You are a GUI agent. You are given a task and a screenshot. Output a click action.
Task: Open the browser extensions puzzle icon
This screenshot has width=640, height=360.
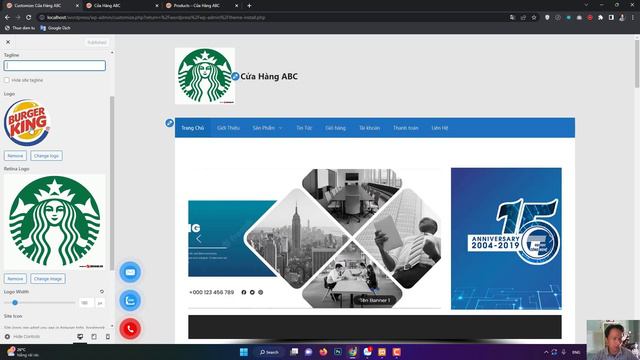(600, 18)
